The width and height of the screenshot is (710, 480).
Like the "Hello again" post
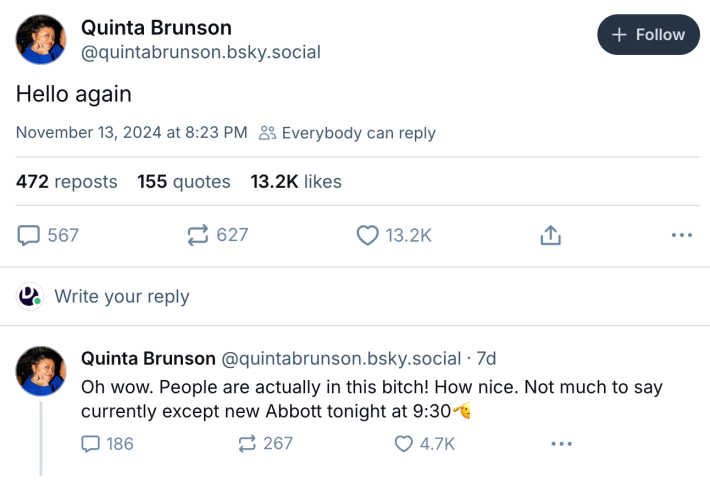click(x=368, y=235)
